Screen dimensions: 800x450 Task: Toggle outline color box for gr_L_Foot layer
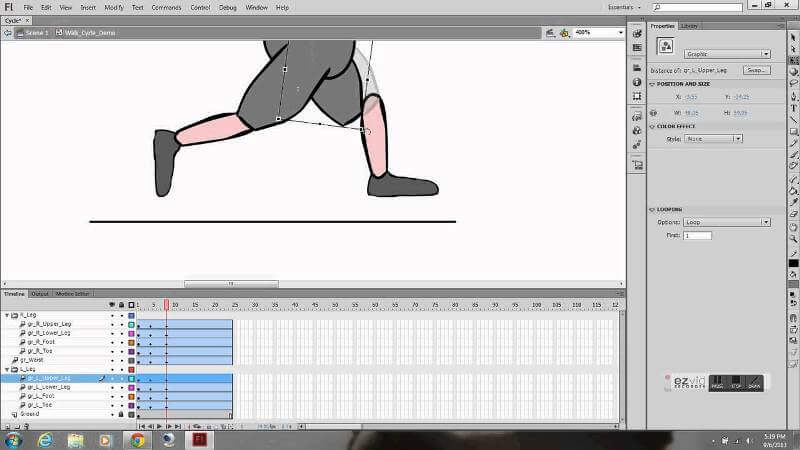(131, 396)
